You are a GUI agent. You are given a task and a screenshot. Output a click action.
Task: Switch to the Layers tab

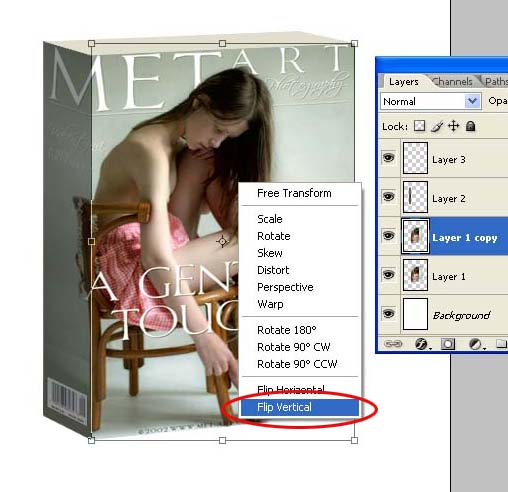(403, 82)
